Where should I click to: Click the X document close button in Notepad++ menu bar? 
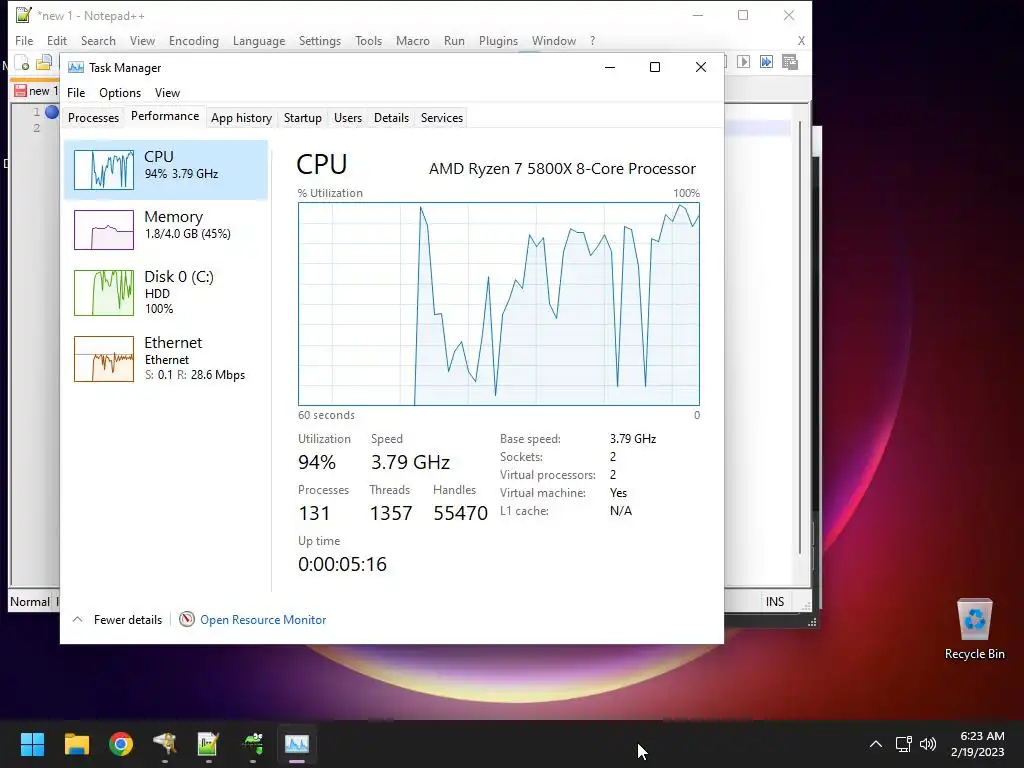pos(801,40)
